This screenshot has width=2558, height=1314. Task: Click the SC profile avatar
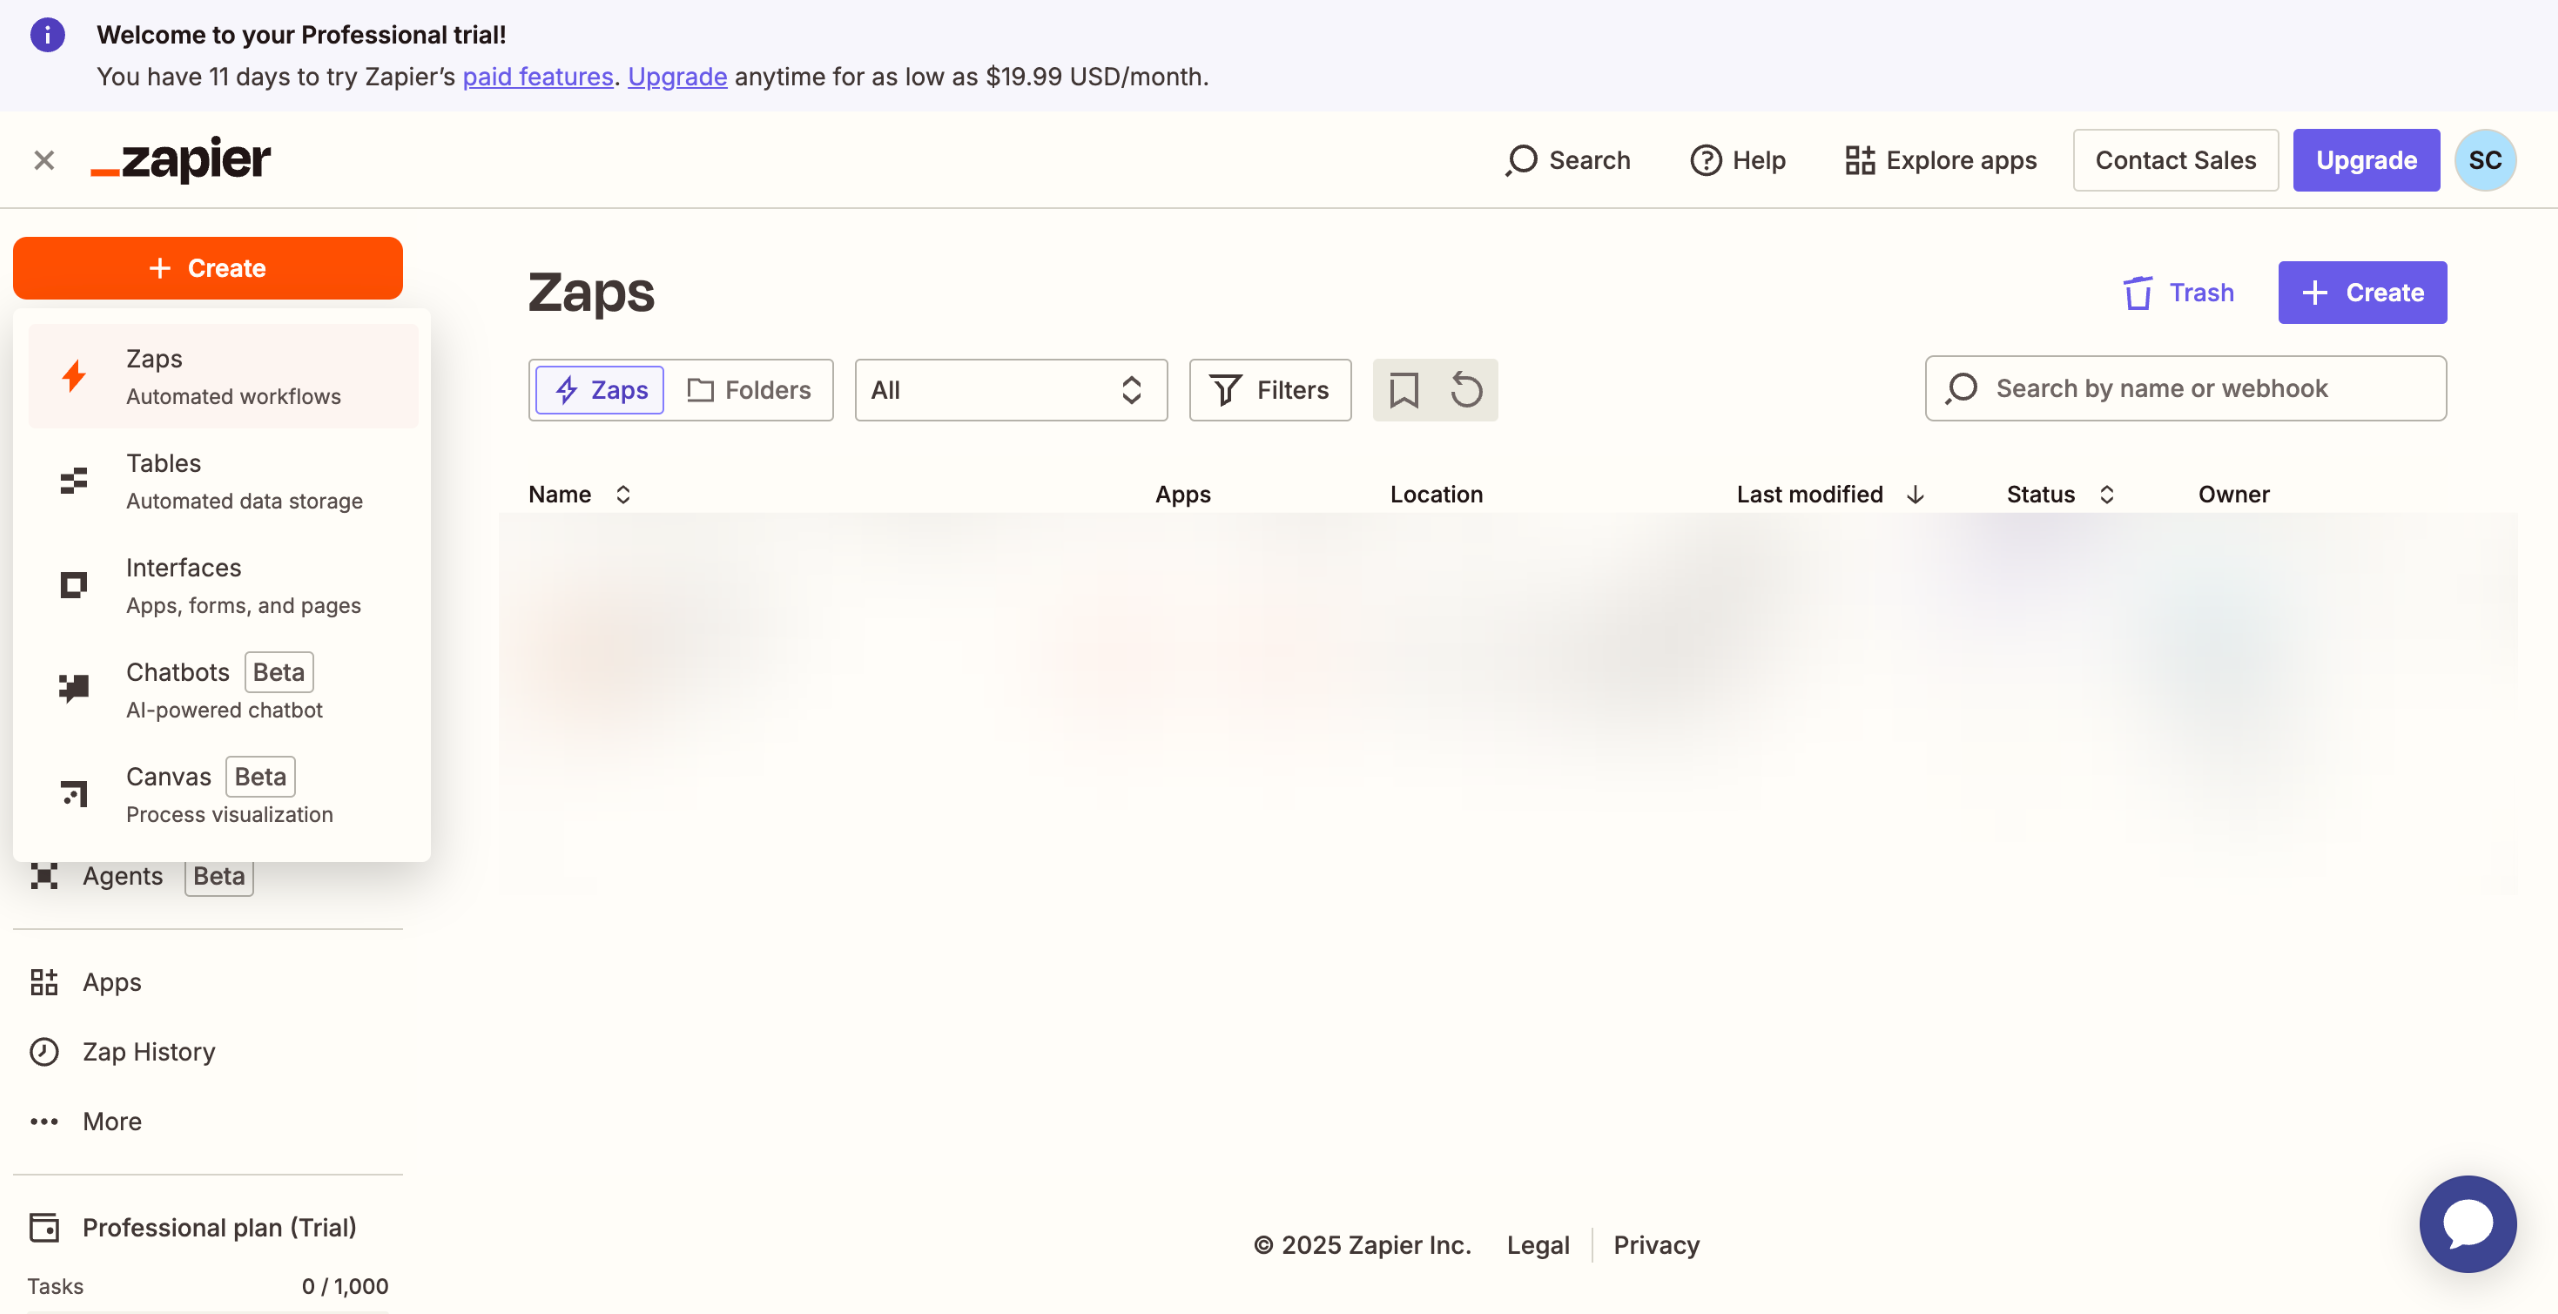pyautogui.click(x=2484, y=160)
